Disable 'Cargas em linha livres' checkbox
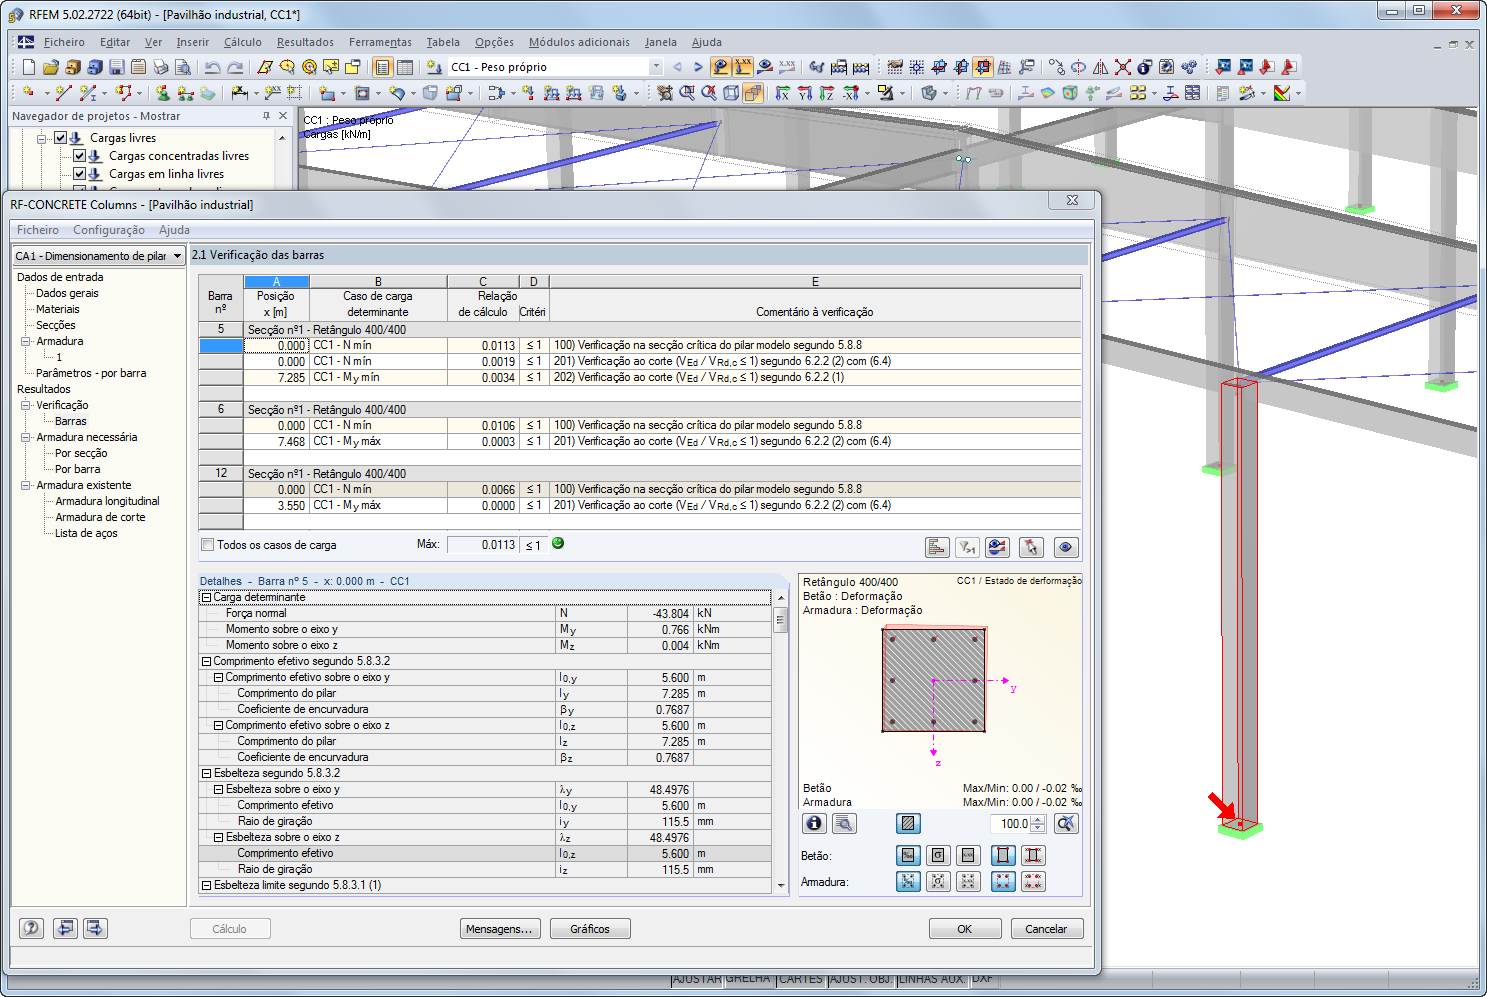 click(77, 173)
